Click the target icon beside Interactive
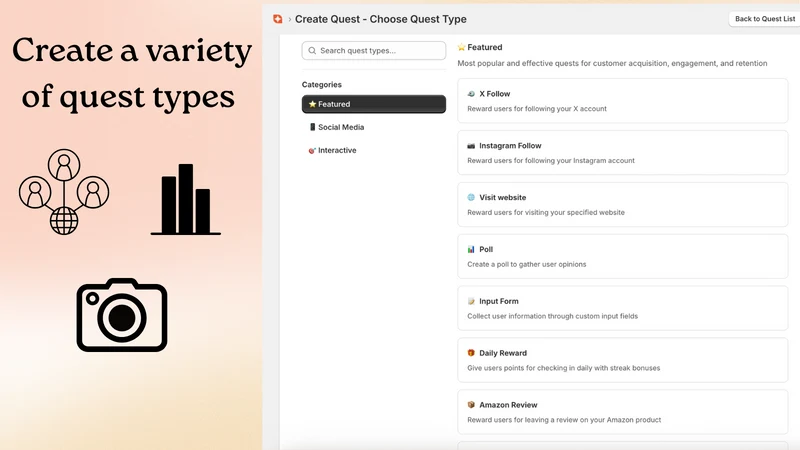This screenshot has height=450, width=800. coord(312,151)
